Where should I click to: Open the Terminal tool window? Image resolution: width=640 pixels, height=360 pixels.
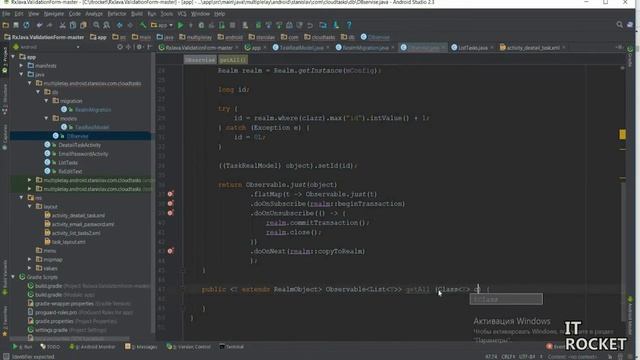232,347
